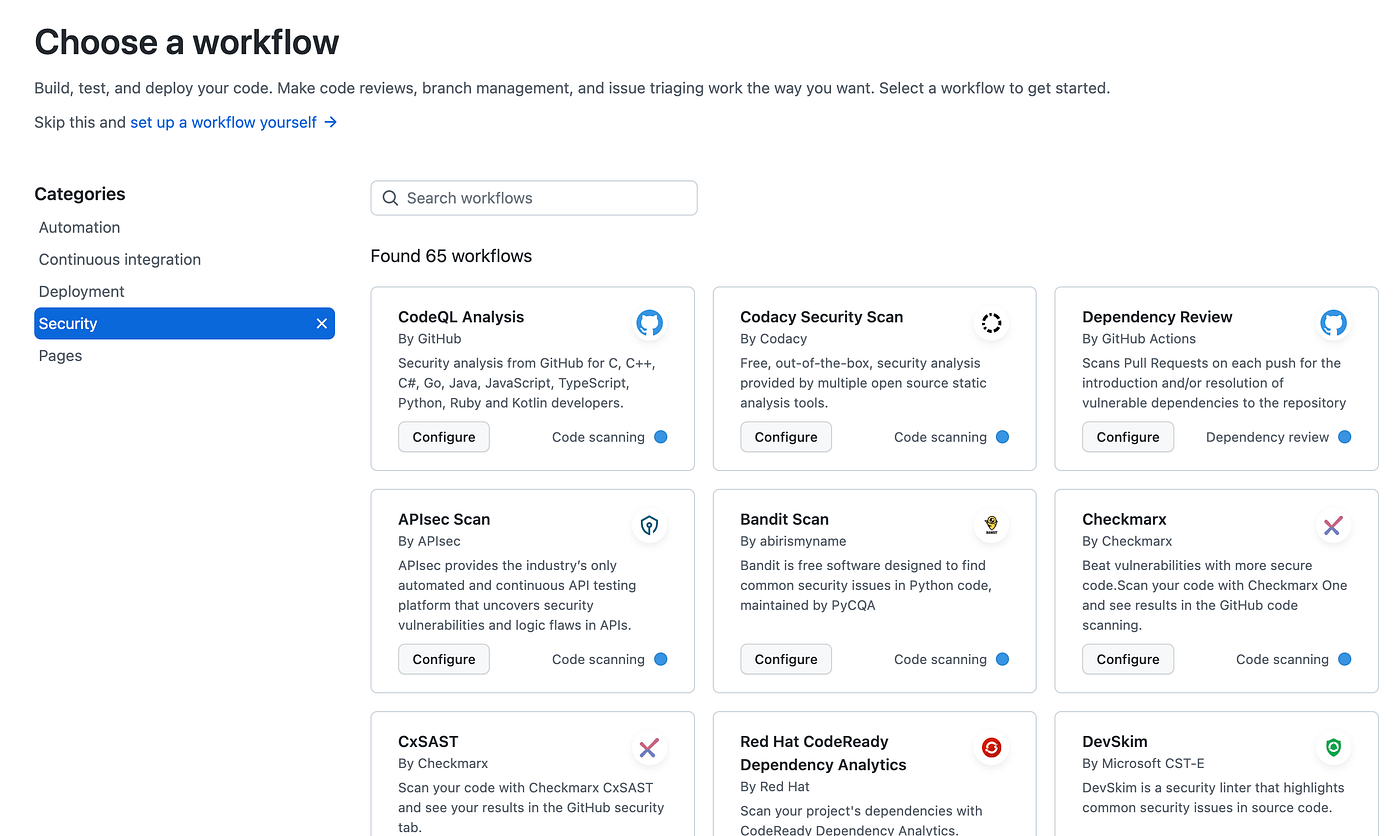Viewport: 1400px width, 836px height.
Task: Configure the Bandit Scan workflow
Action: 785,659
